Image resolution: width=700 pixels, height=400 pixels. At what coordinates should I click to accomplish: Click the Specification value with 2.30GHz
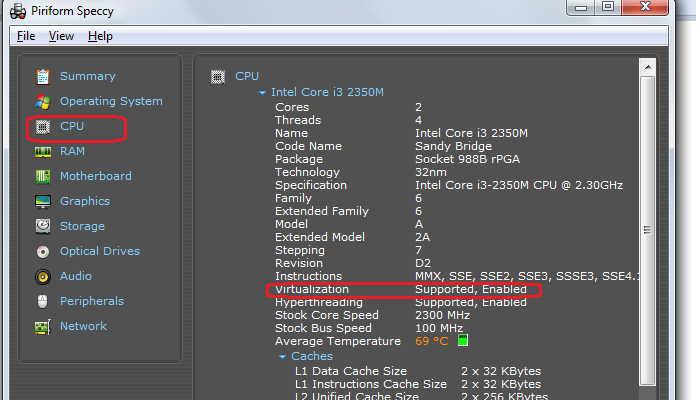click(519, 185)
